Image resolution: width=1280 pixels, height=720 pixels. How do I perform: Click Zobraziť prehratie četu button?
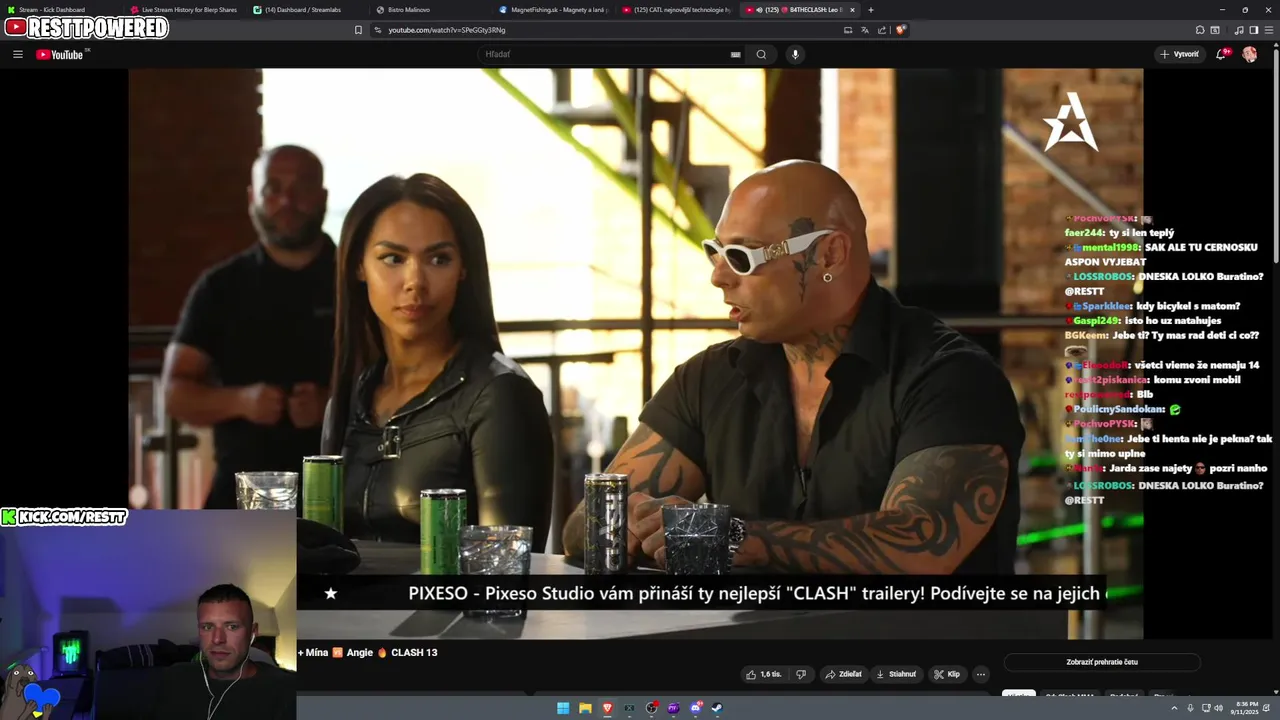(1102, 662)
